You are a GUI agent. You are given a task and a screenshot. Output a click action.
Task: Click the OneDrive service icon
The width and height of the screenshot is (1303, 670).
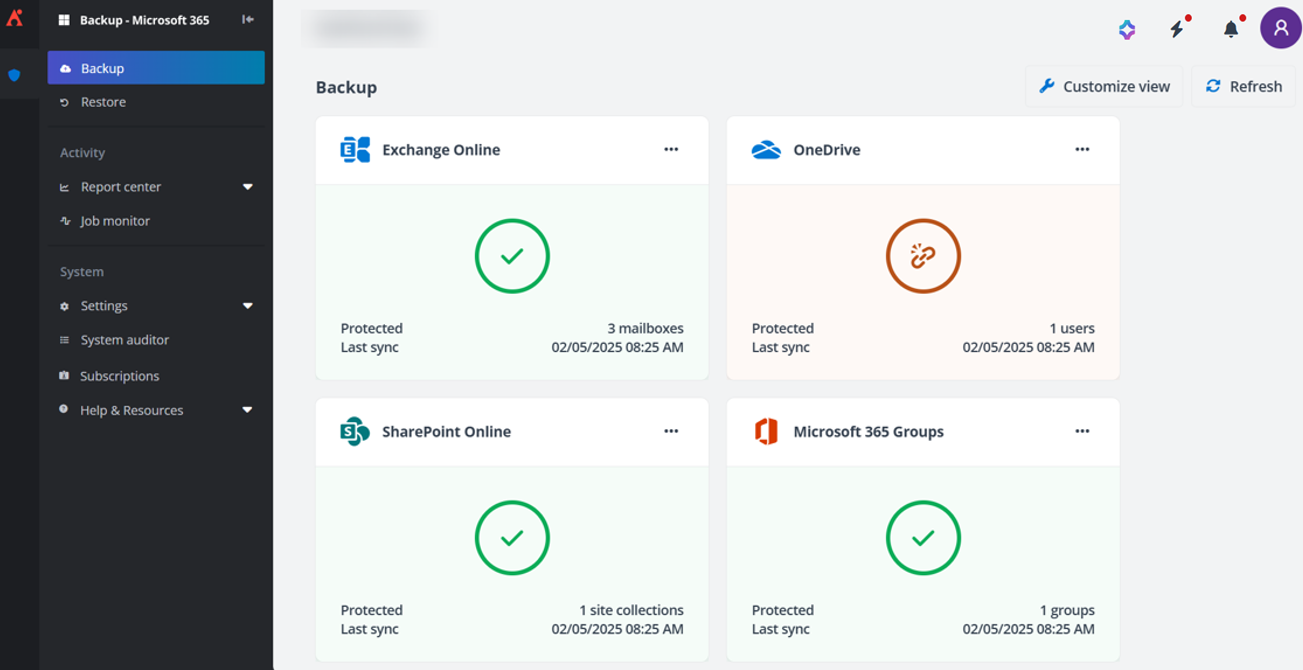[765, 148]
